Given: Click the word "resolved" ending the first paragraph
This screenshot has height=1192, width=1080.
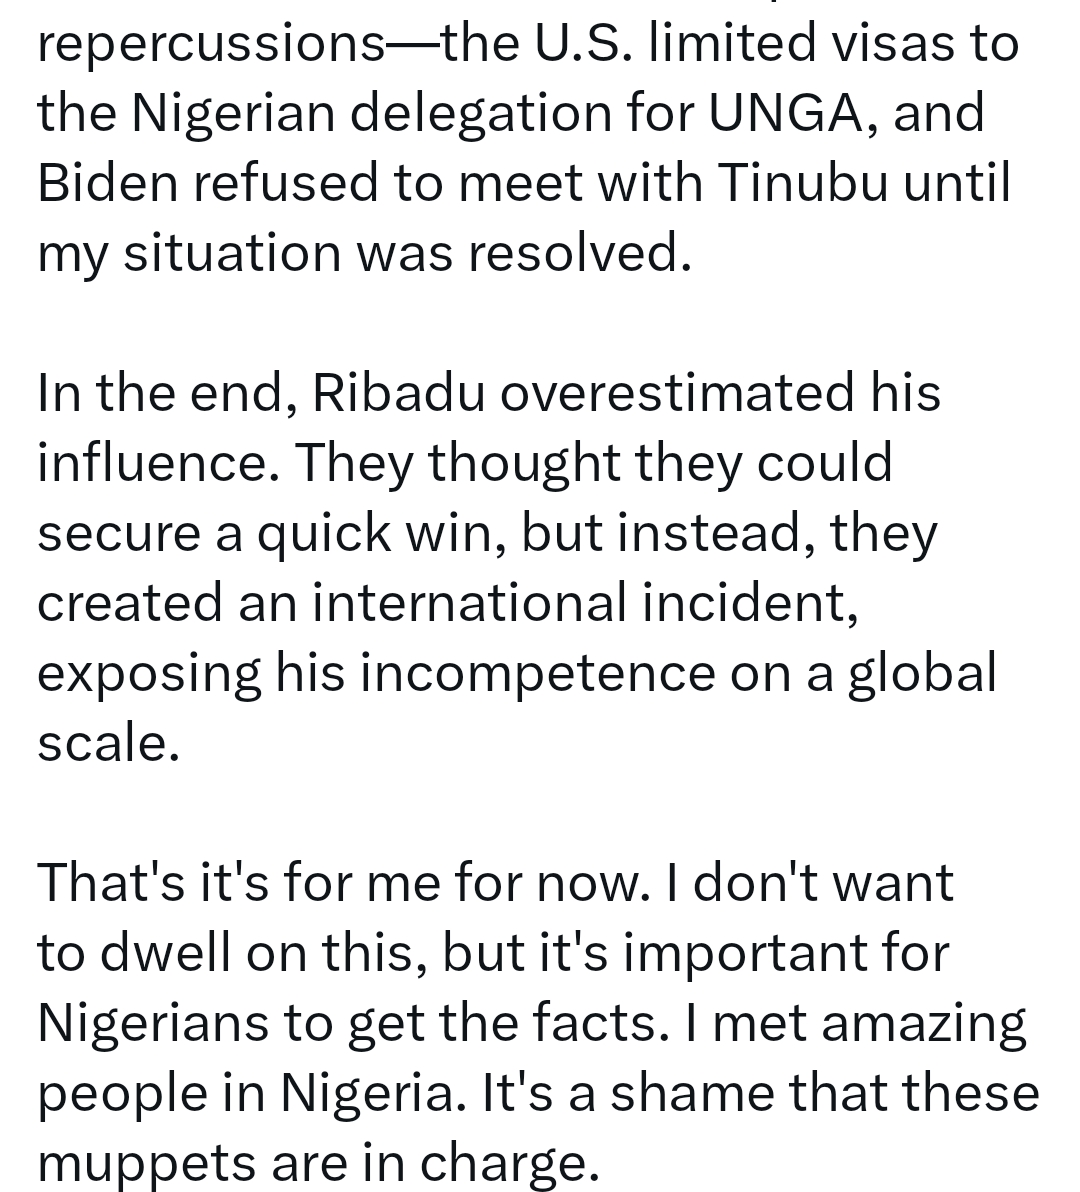Looking at the screenshot, I should (580, 252).
